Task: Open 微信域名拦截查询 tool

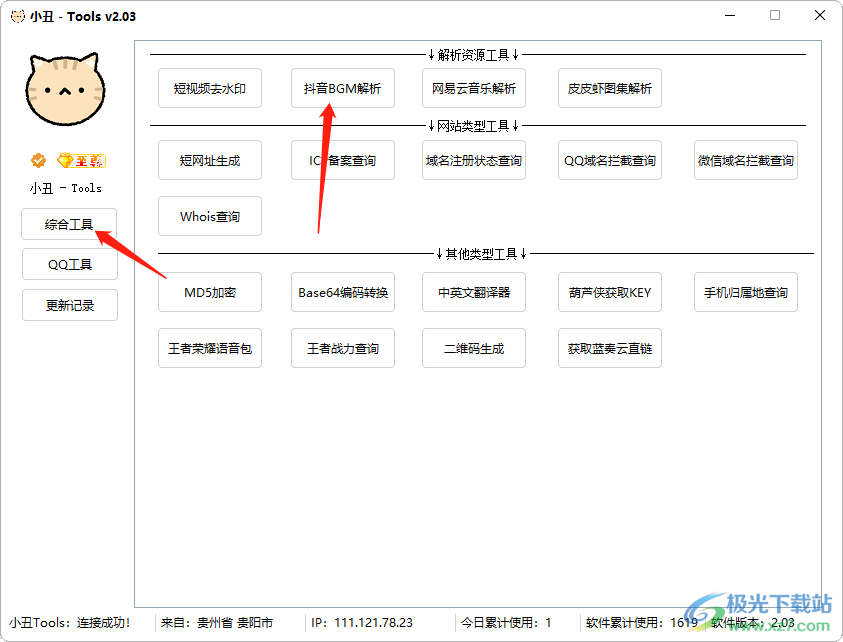Action: 746,160
